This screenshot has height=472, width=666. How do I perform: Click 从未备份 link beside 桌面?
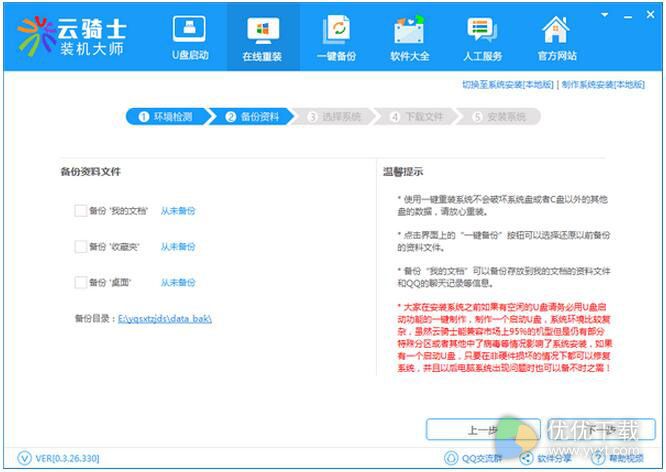point(178,283)
